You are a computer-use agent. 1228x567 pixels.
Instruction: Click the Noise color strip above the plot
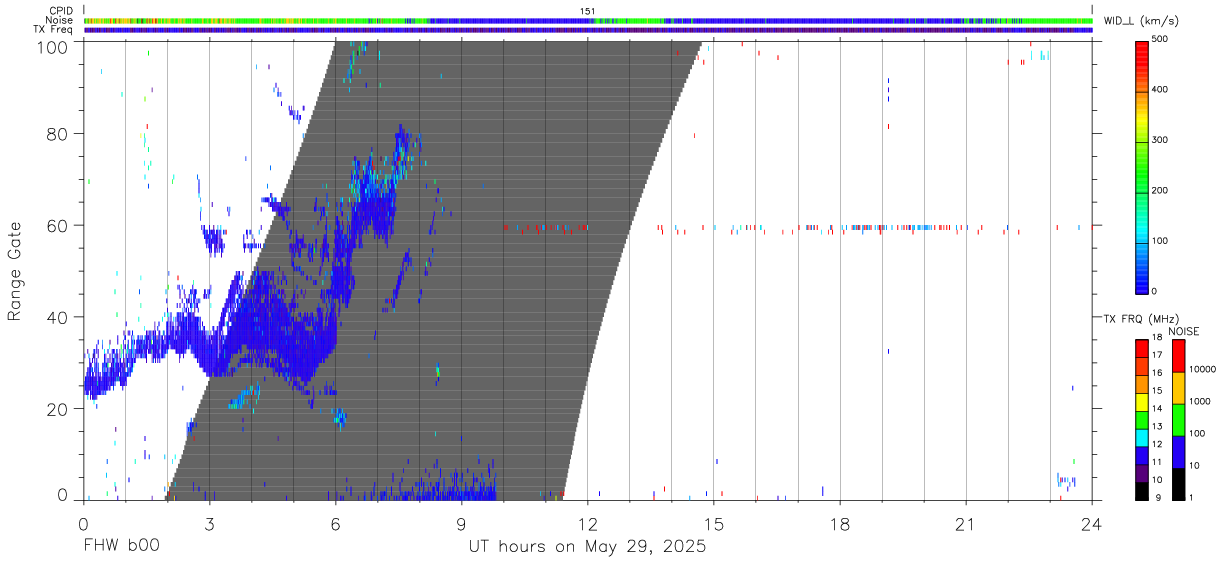point(588,20)
